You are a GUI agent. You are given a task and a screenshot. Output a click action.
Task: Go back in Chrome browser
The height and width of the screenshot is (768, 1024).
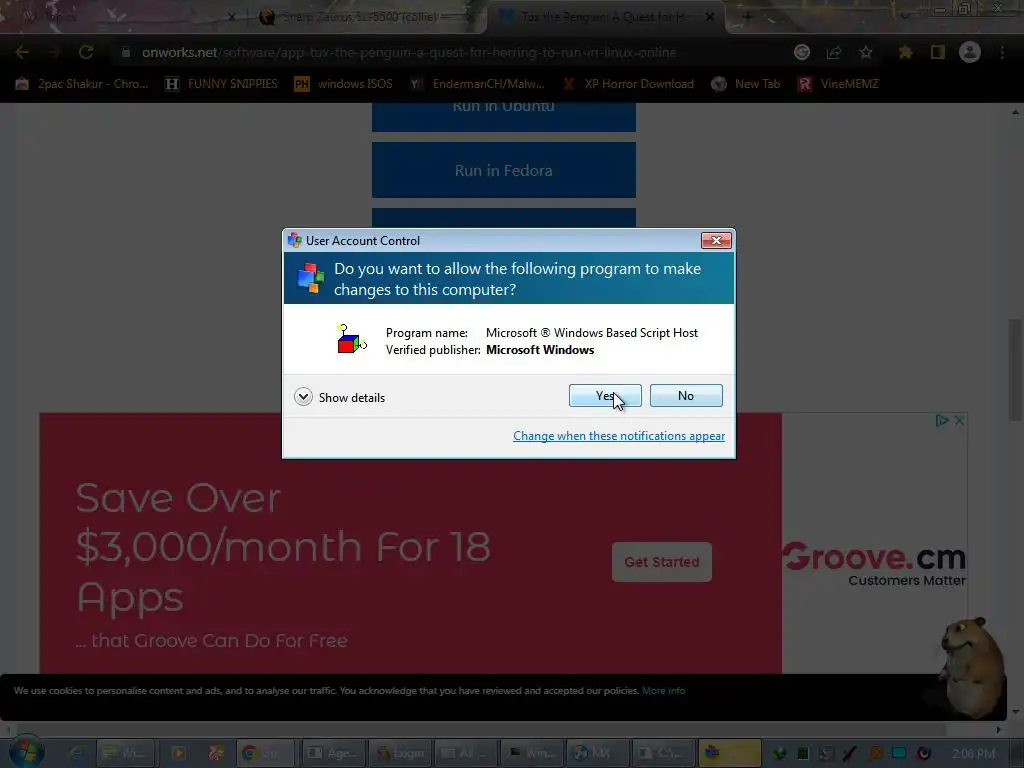pyautogui.click(x=22, y=52)
